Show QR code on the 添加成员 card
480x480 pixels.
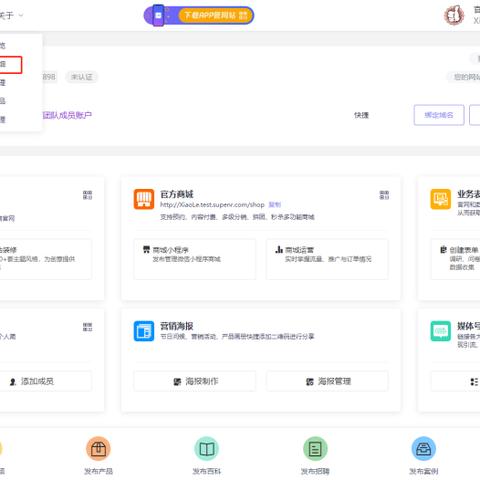(87, 327)
